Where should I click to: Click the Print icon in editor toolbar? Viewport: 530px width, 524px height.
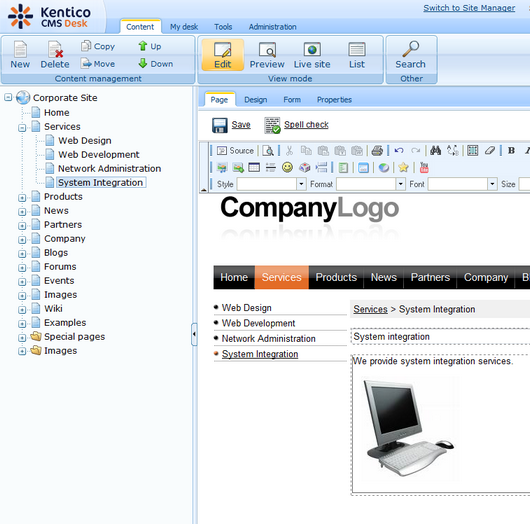coord(377,150)
